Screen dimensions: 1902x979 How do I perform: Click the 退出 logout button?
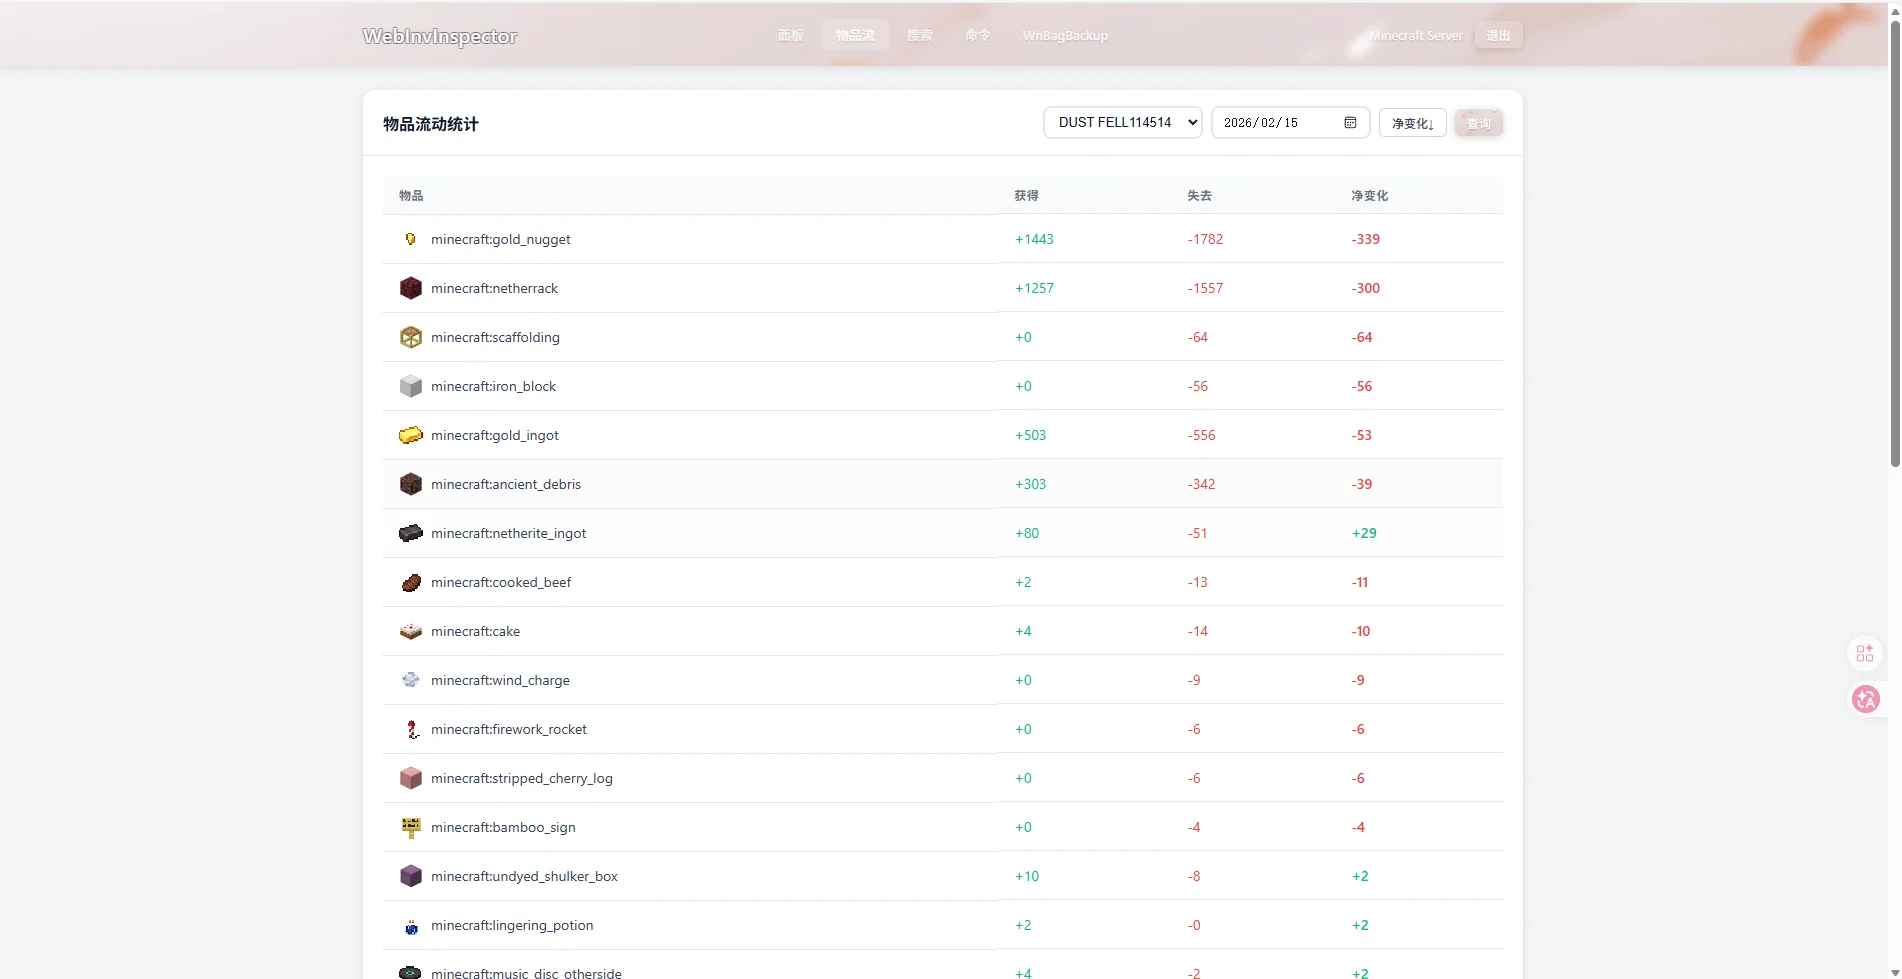point(1498,35)
